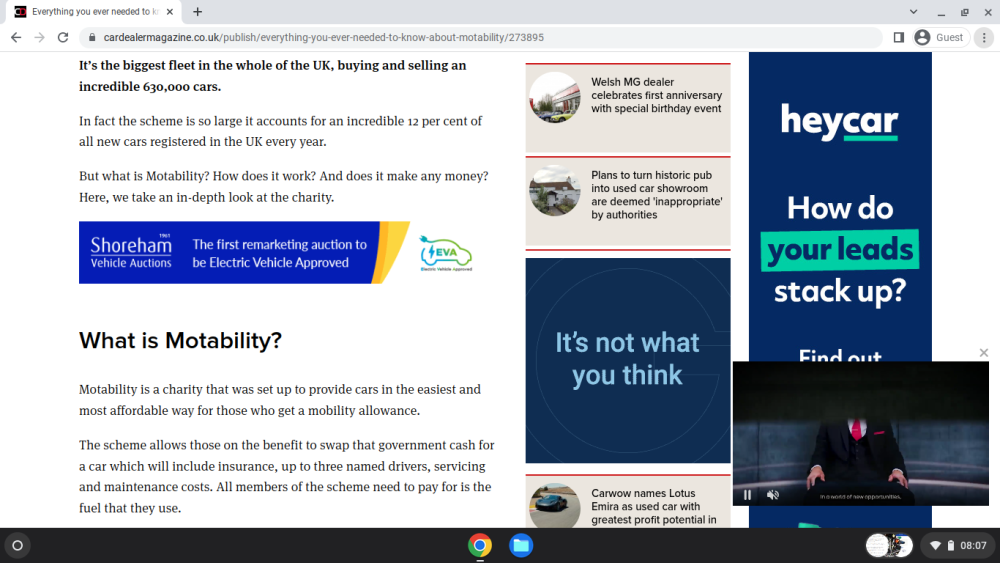Viewport: 1000px width, 563px height.
Task: Click the heycar logo in the ad
Action: (839, 121)
